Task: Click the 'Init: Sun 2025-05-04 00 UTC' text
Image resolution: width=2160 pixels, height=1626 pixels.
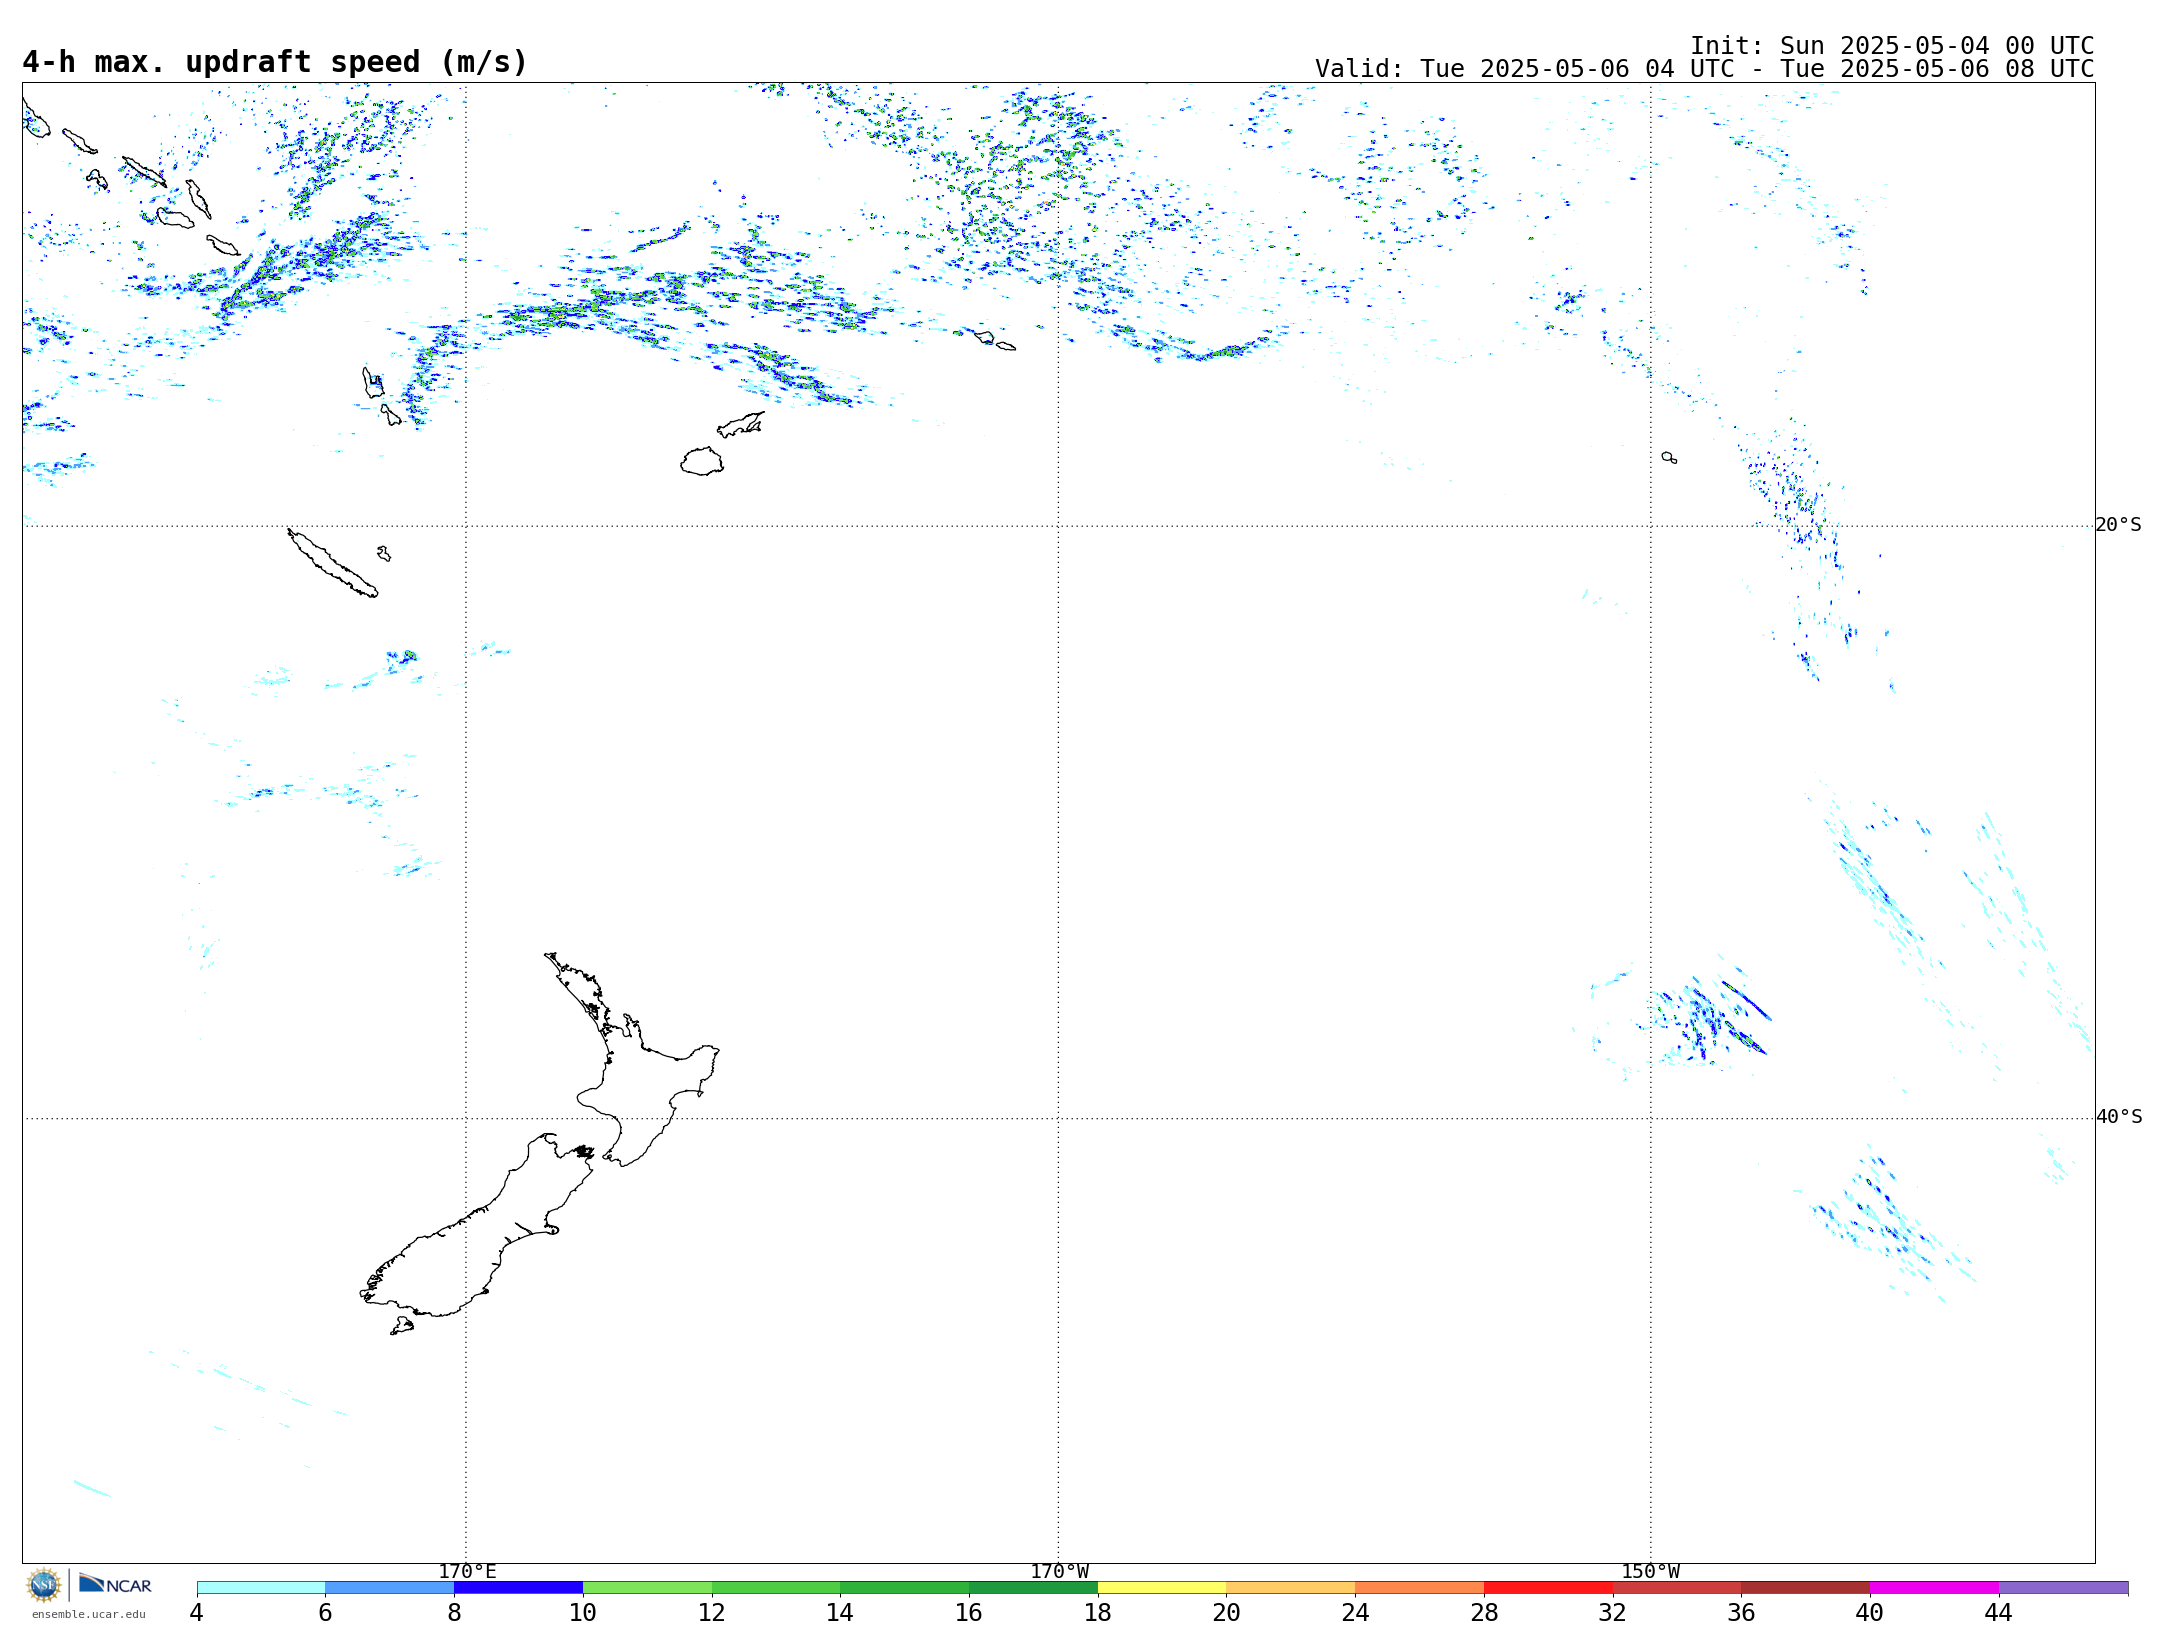Action: (x=1892, y=46)
